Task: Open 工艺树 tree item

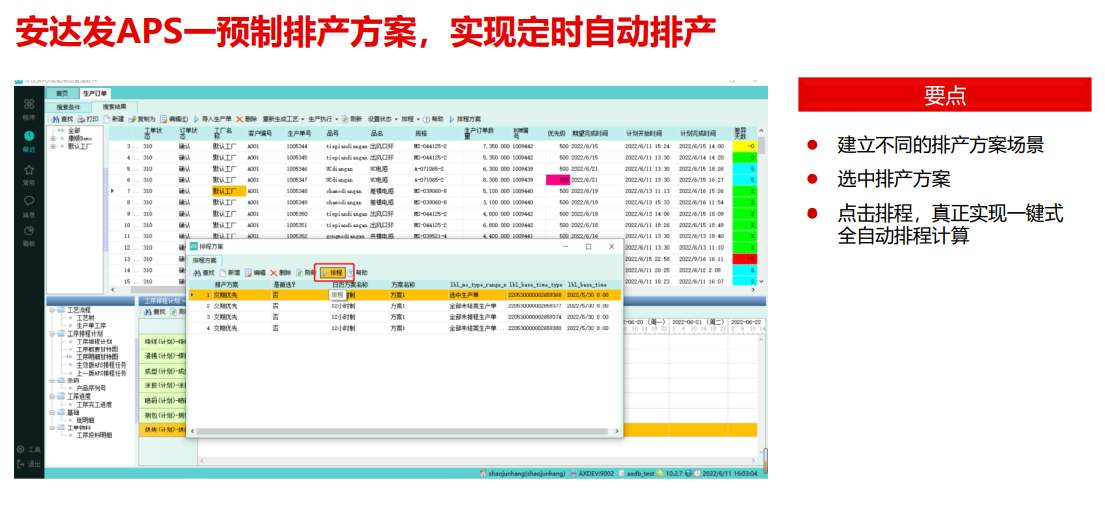Action: coord(85,318)
